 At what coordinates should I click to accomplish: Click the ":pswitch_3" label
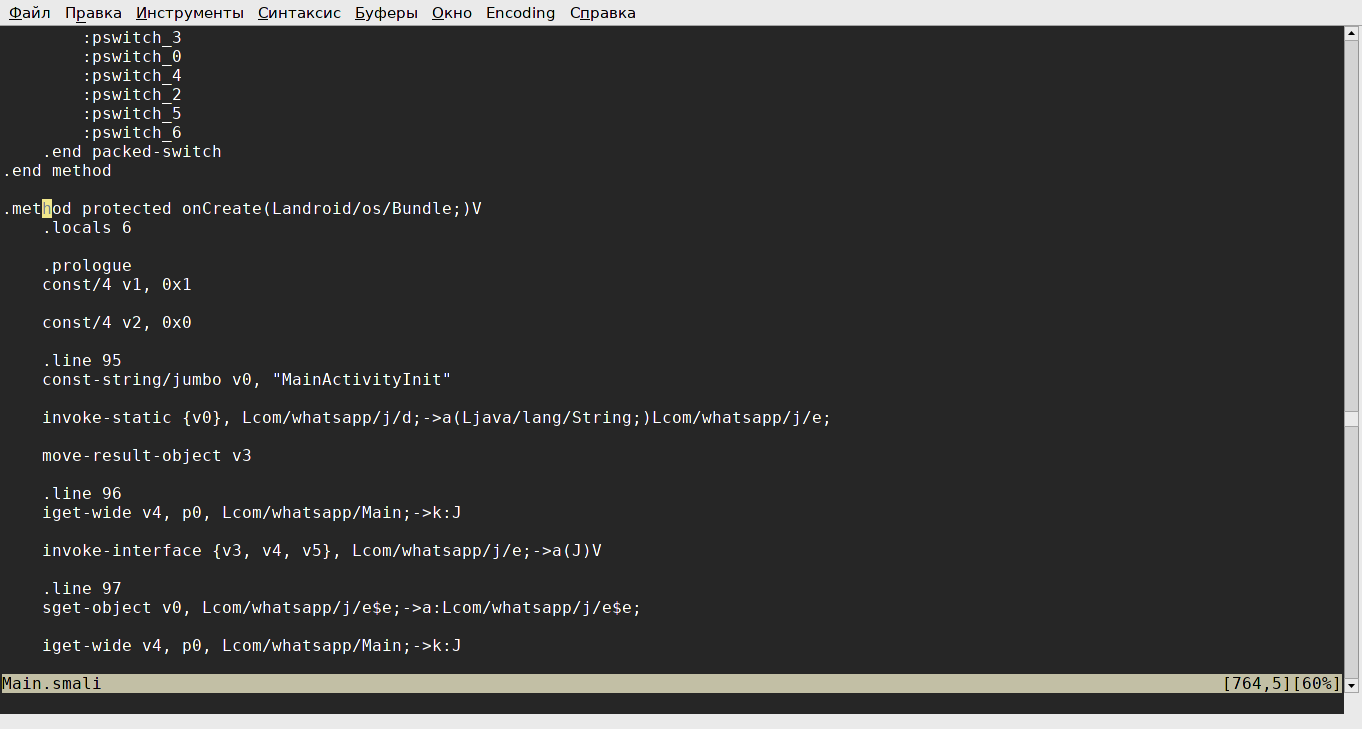131,38
